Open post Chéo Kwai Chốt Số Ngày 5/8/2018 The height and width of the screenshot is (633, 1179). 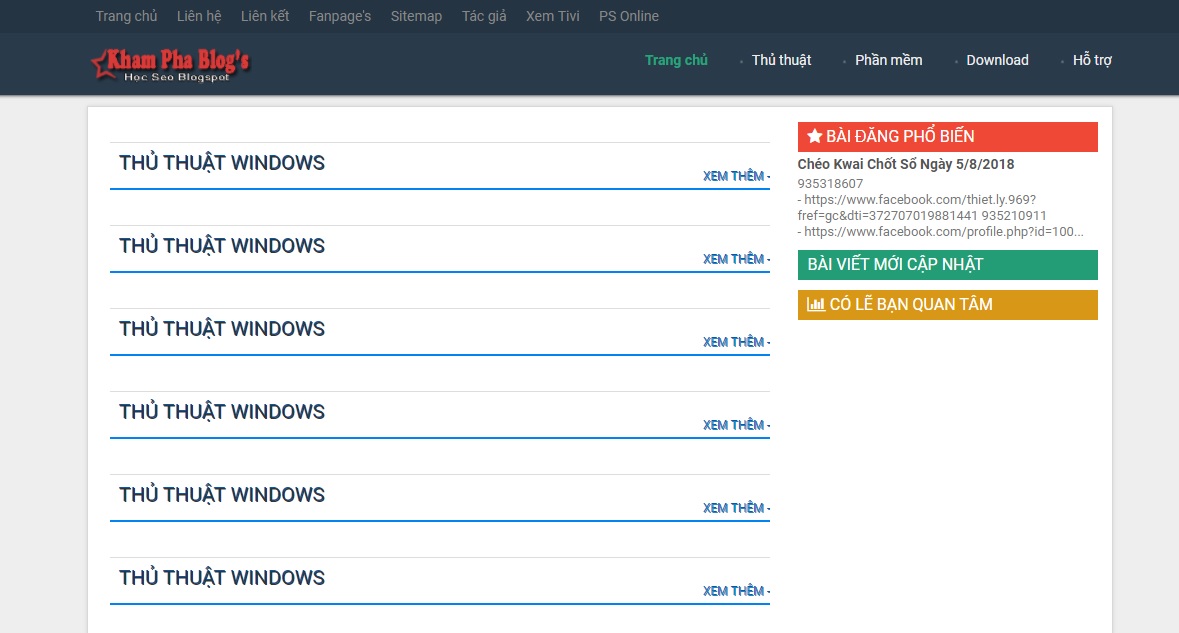pyautogui.click(x=906, y=164)
